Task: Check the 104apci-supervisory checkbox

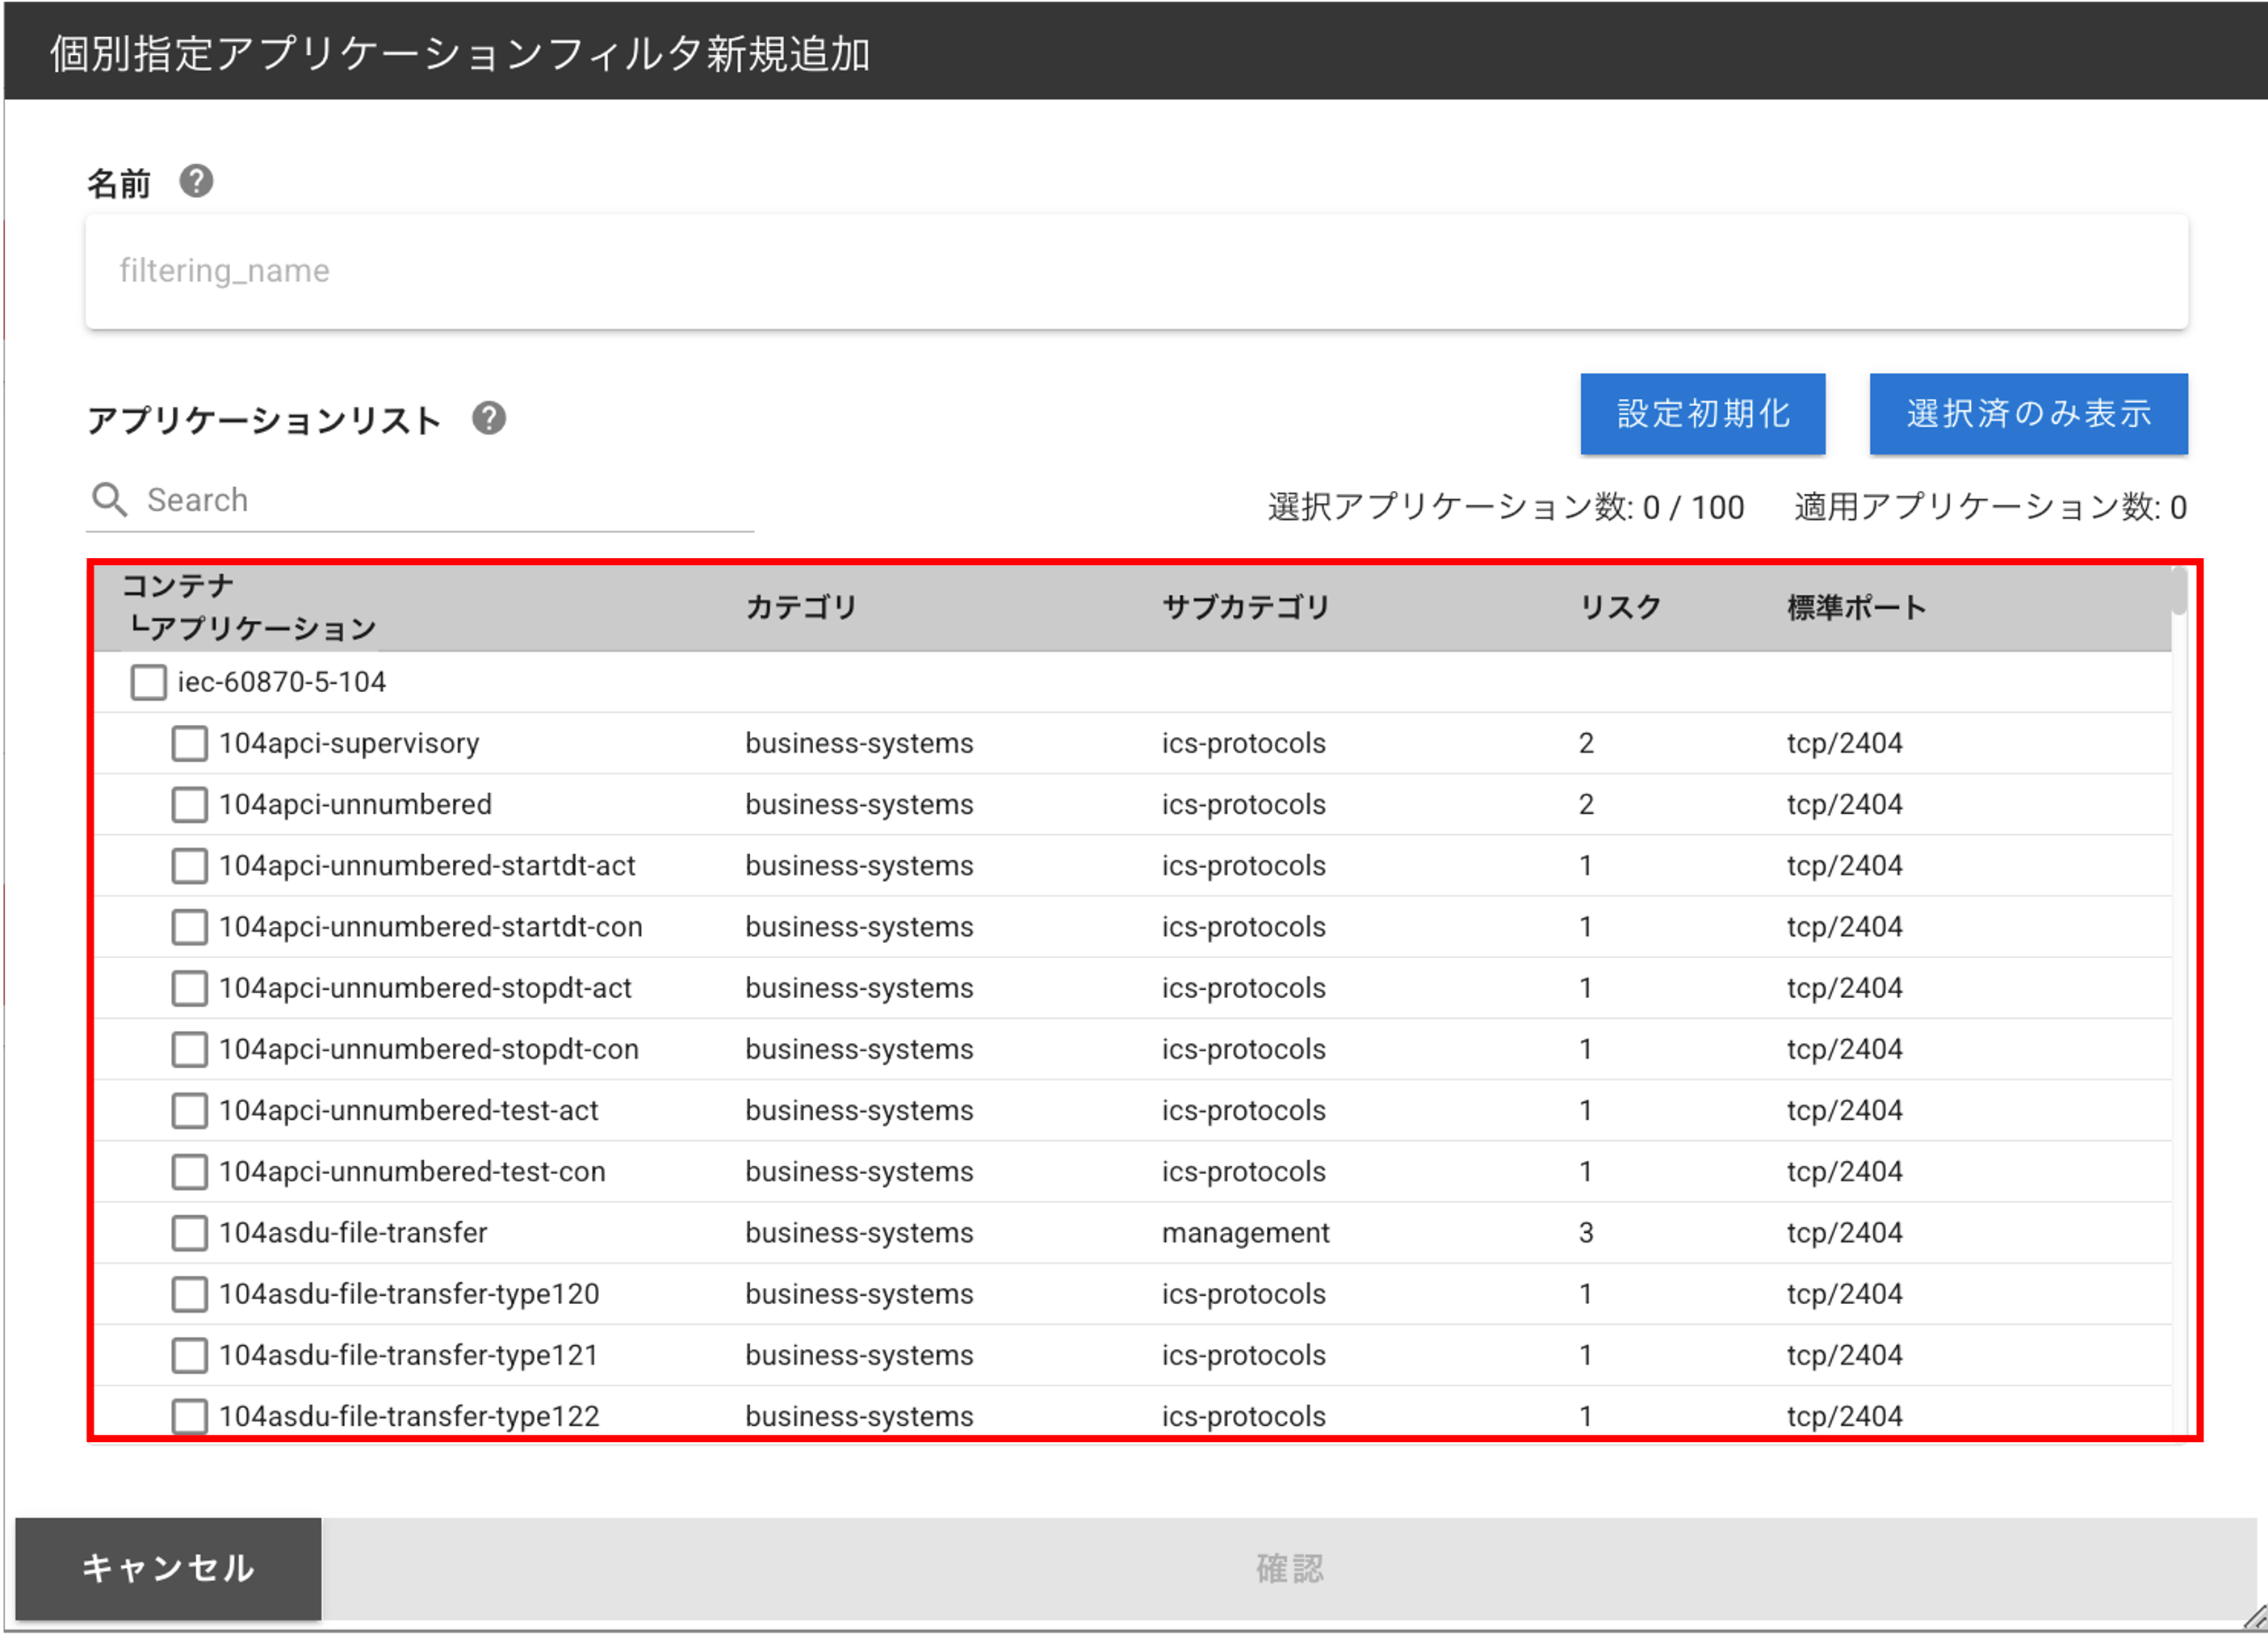Action: [189, 743]
